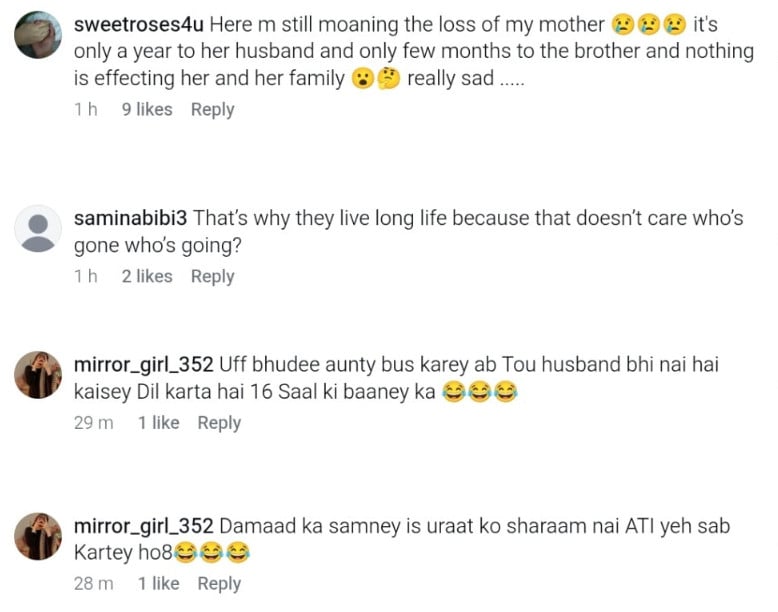The width and height of the screenshot is (778, 612).
Task: Click the 1 h timestamp under saminabibi3's comment
Action: click(x=86, y=276)
